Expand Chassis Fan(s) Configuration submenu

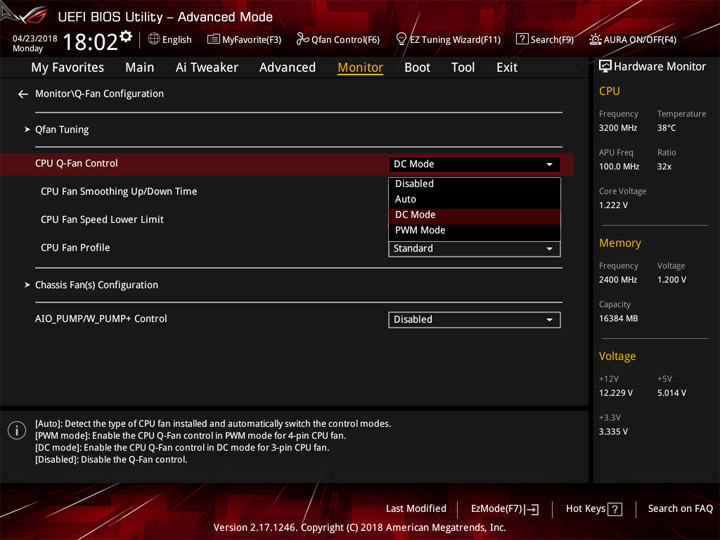(96, 285)
